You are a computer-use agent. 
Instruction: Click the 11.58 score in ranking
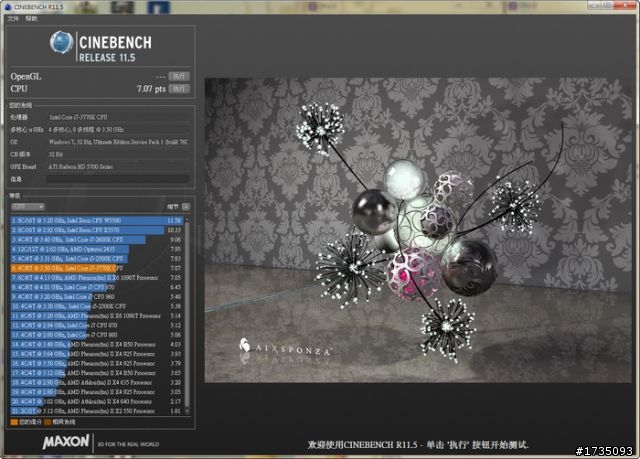coord(175,220)
